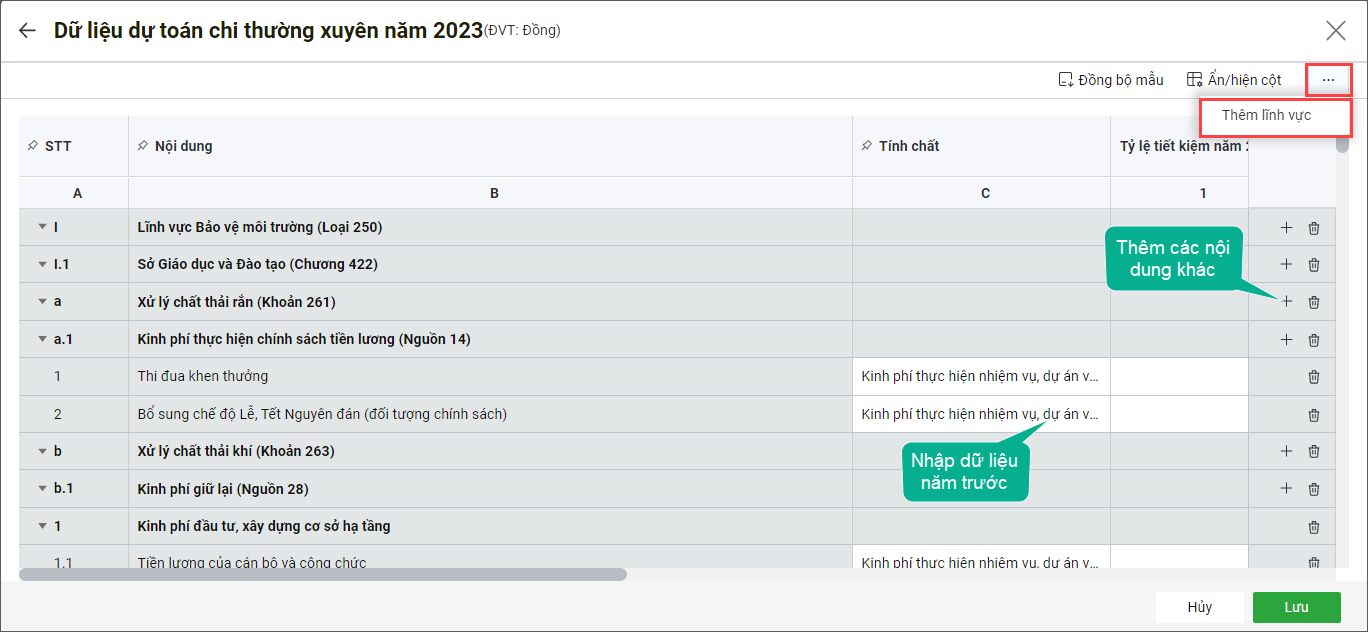Collapse the a.1 Kinh phí thực hiện chính sách row
Screen dimensions: 1368x632
42,339
